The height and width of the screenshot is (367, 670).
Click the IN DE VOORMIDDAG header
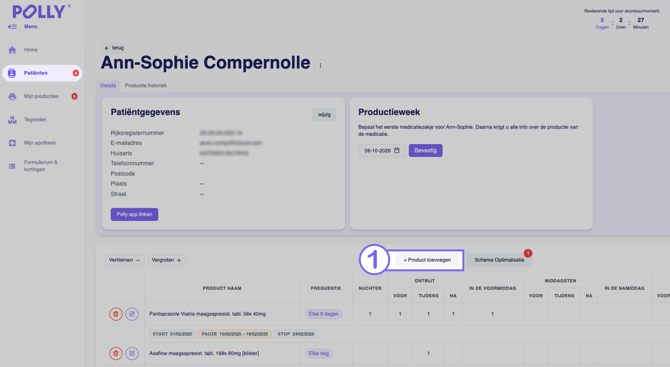[492, 288]
